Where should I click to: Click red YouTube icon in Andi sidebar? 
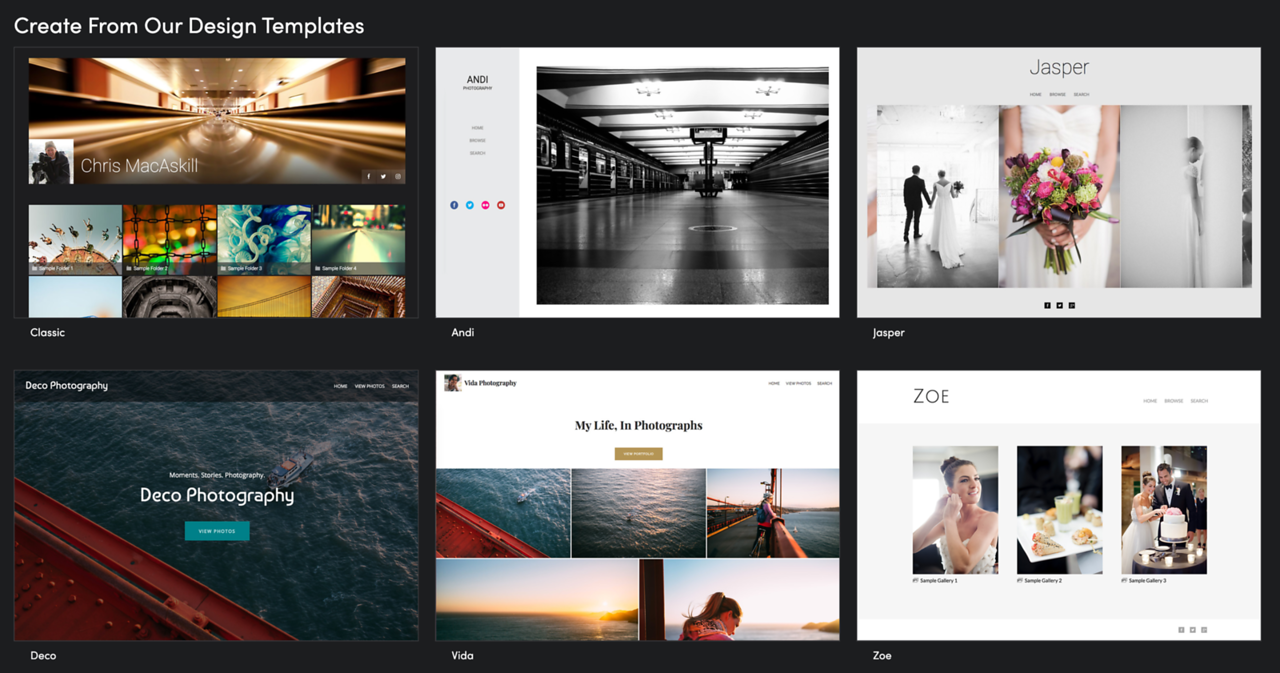point(501,205)
